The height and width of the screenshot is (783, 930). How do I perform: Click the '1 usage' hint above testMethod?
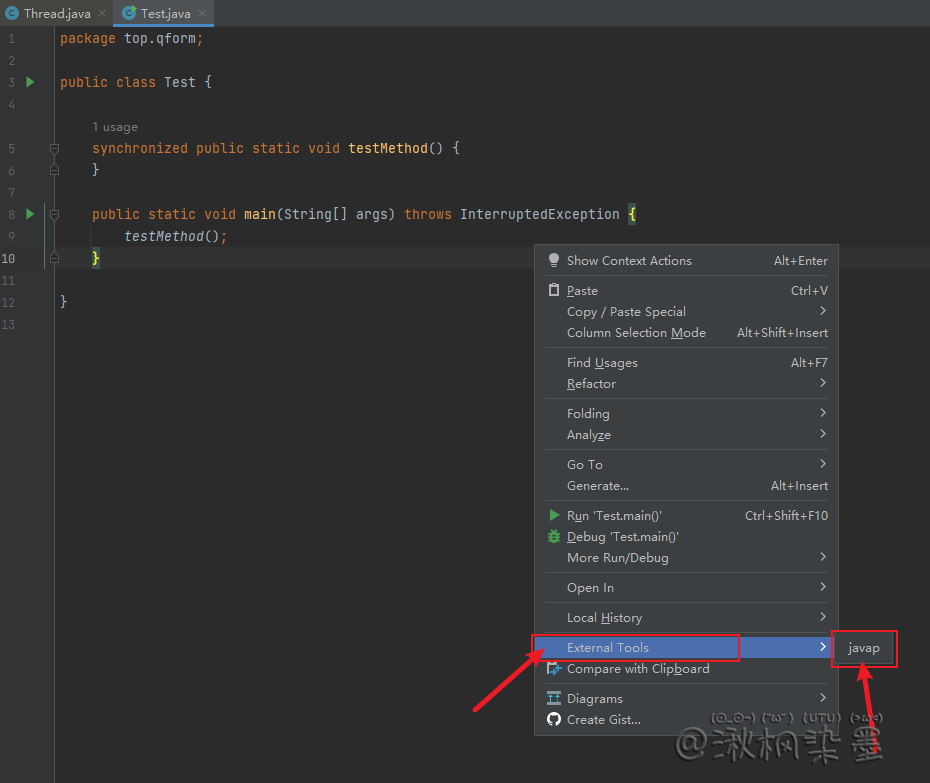[115, 127]
